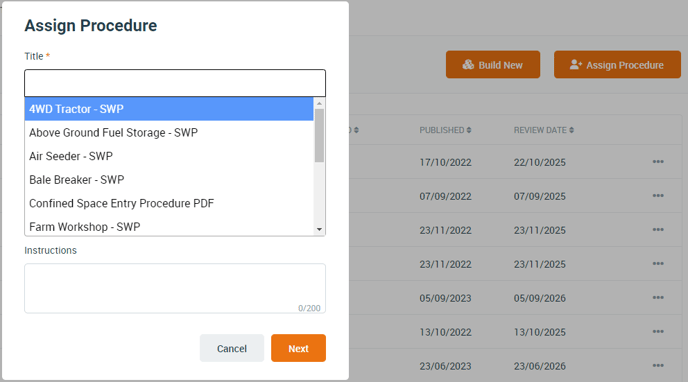
Task: Open three-dot menu for 23/06/2023 row
Action: click(658, 365)
